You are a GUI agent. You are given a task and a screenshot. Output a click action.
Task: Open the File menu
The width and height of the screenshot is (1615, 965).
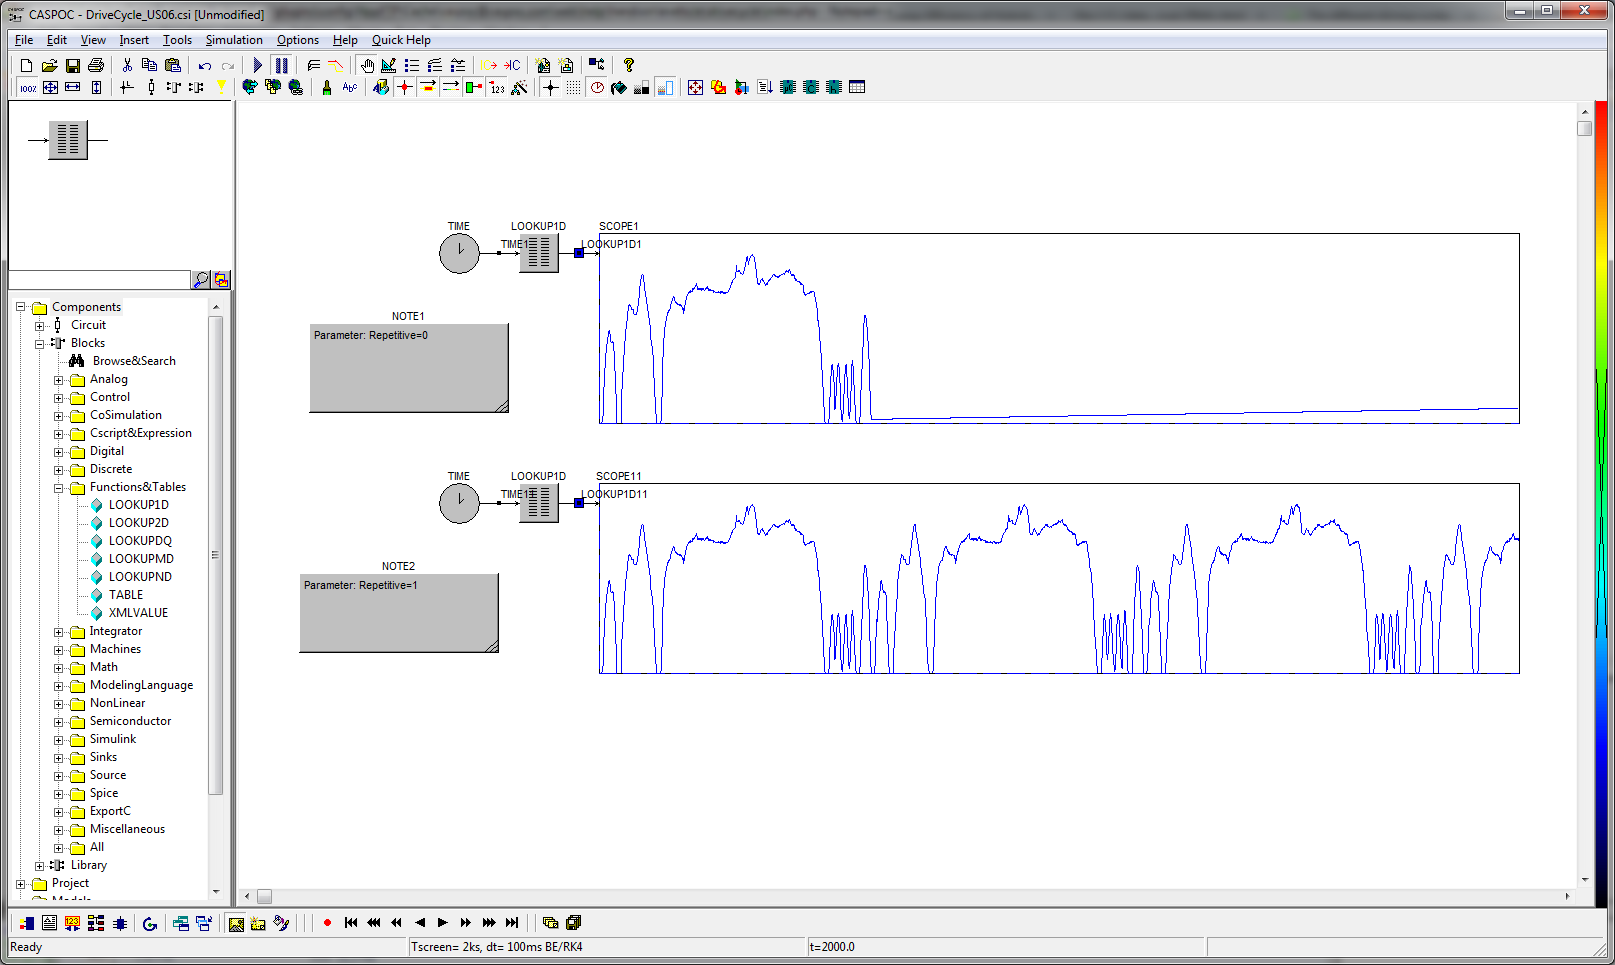click(24, 40)
